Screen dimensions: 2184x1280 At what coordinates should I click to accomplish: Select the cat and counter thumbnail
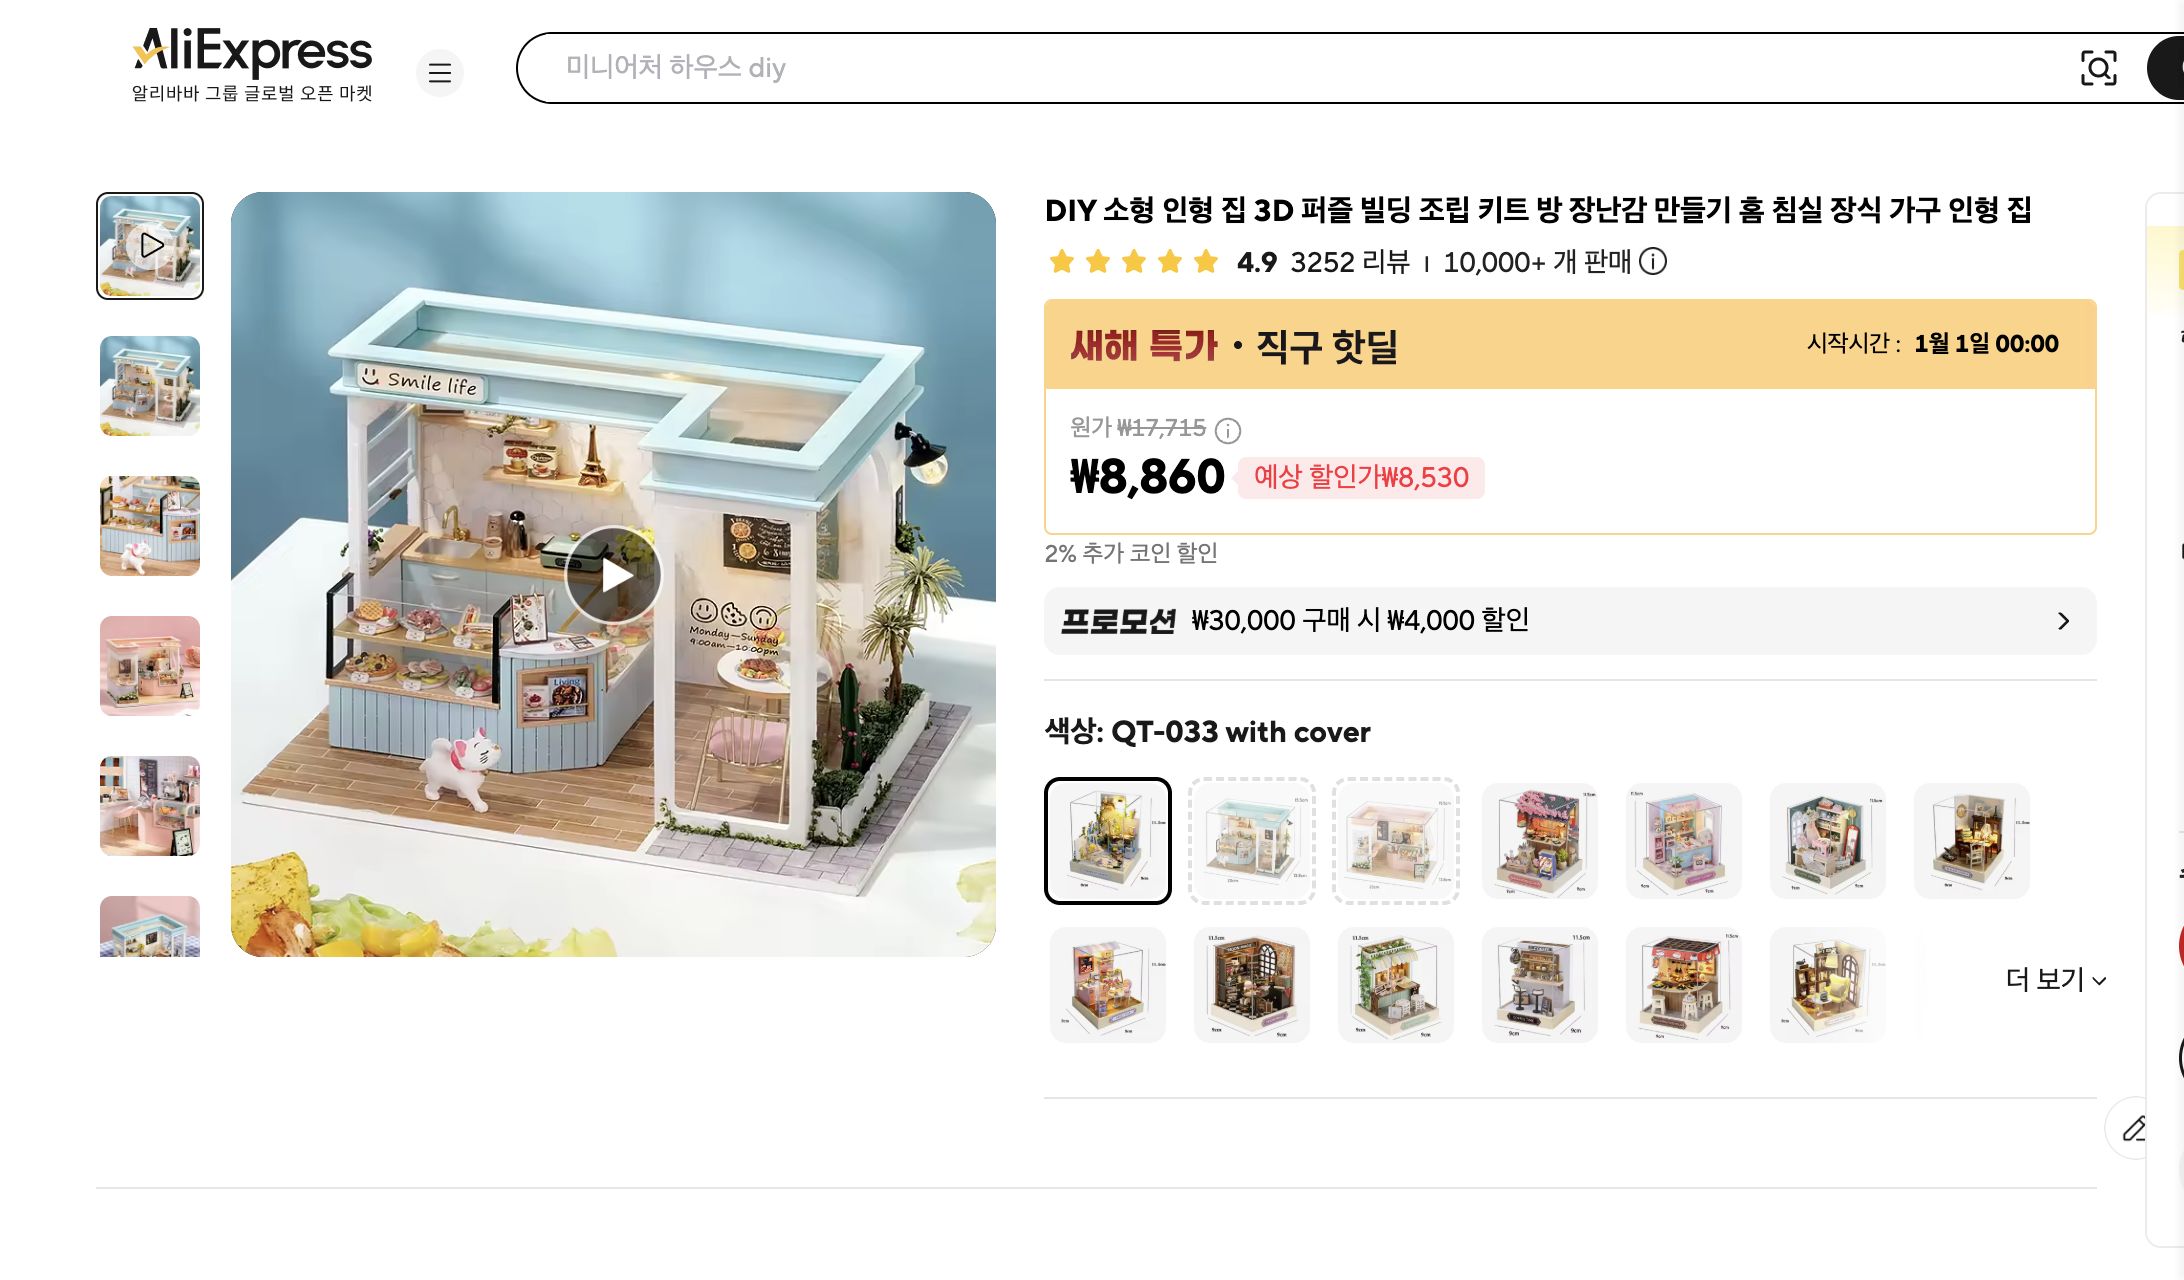[x=150, y=526]
